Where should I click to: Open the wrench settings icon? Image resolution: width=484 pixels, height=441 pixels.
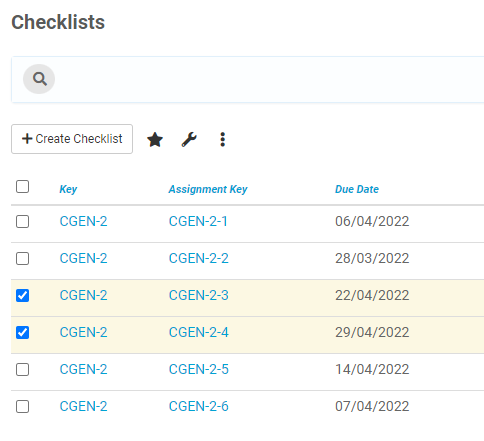click(189, 139)
